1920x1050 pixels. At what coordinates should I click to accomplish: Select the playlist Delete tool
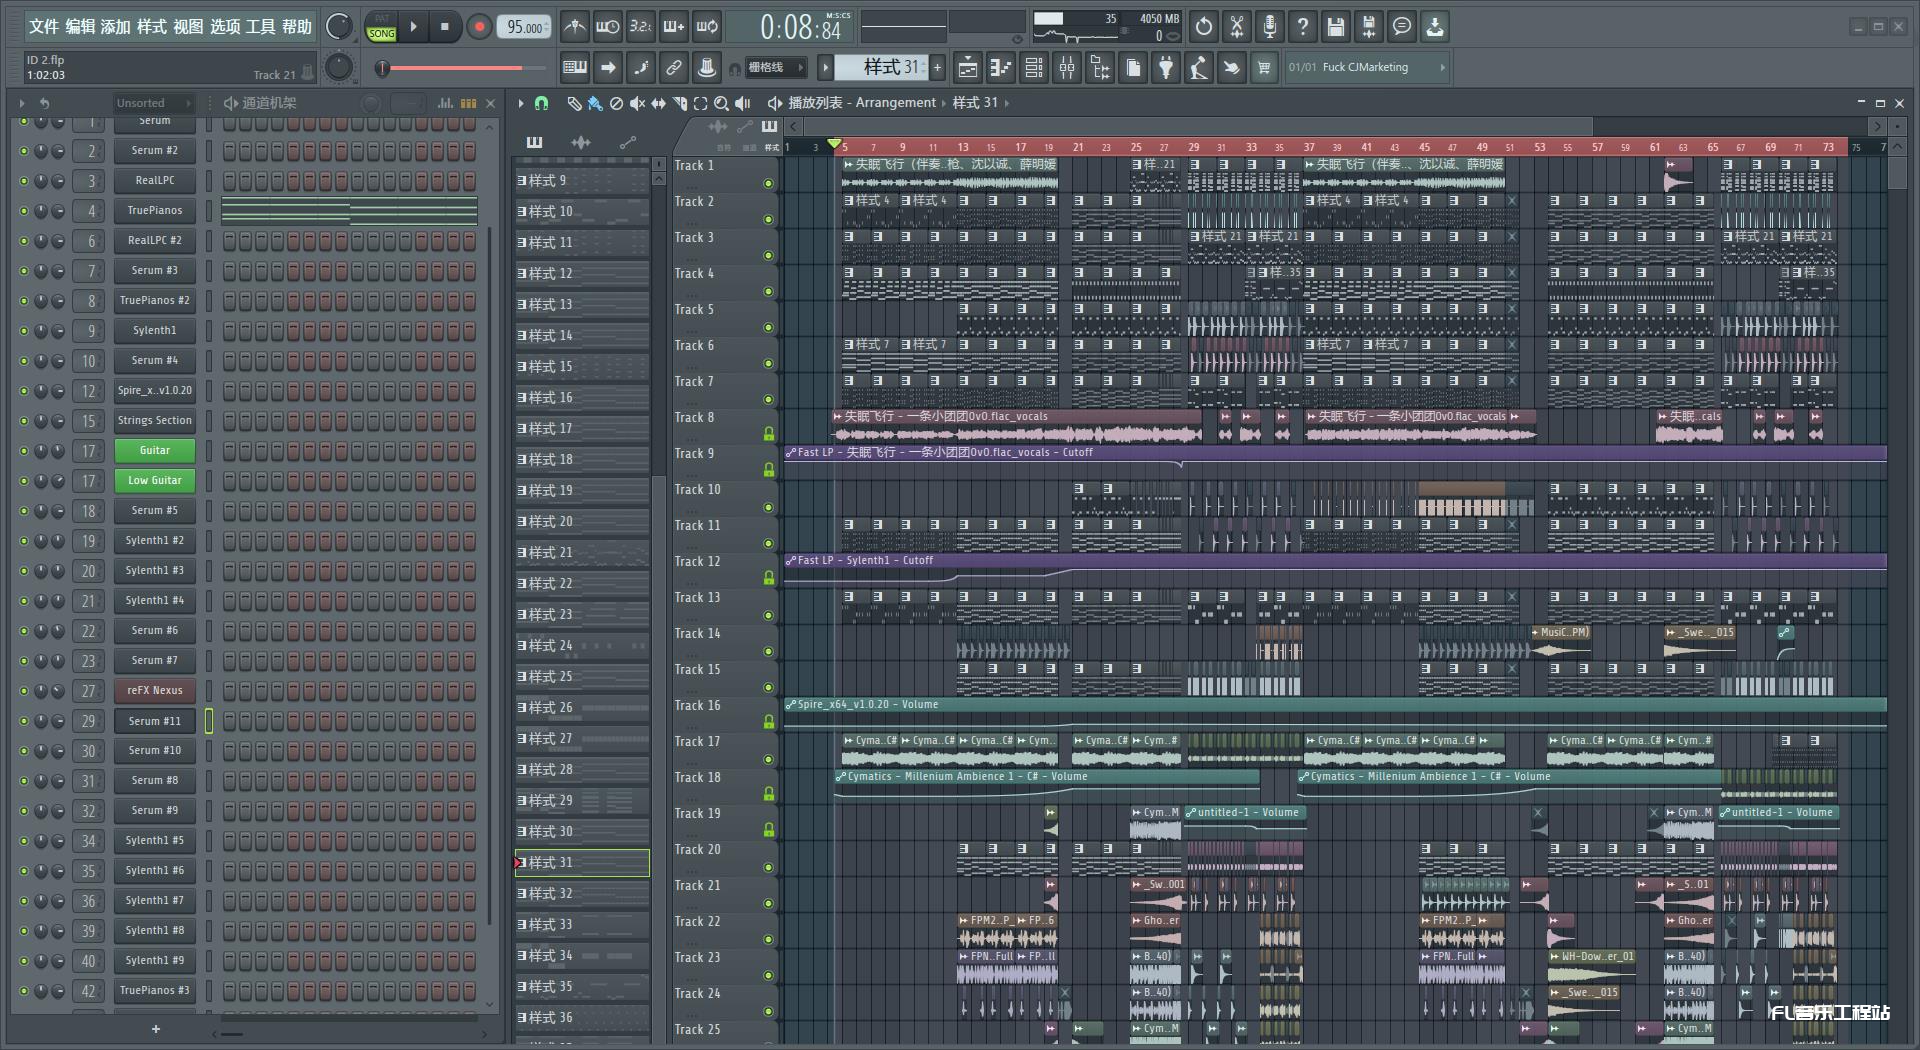(616, 103)
